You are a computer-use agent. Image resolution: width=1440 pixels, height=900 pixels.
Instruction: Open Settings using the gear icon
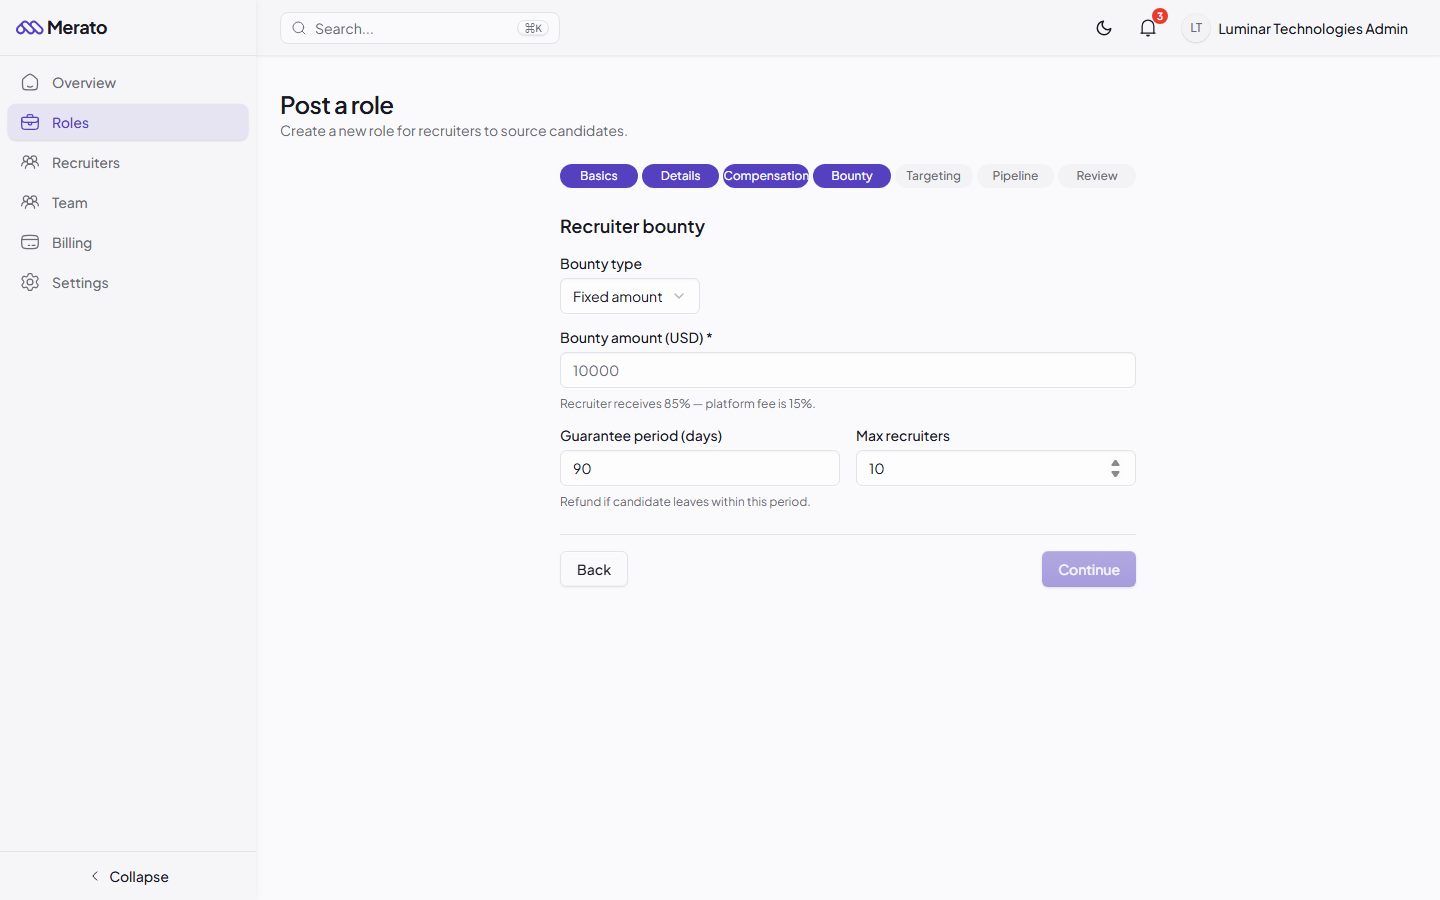pos(30,282)
